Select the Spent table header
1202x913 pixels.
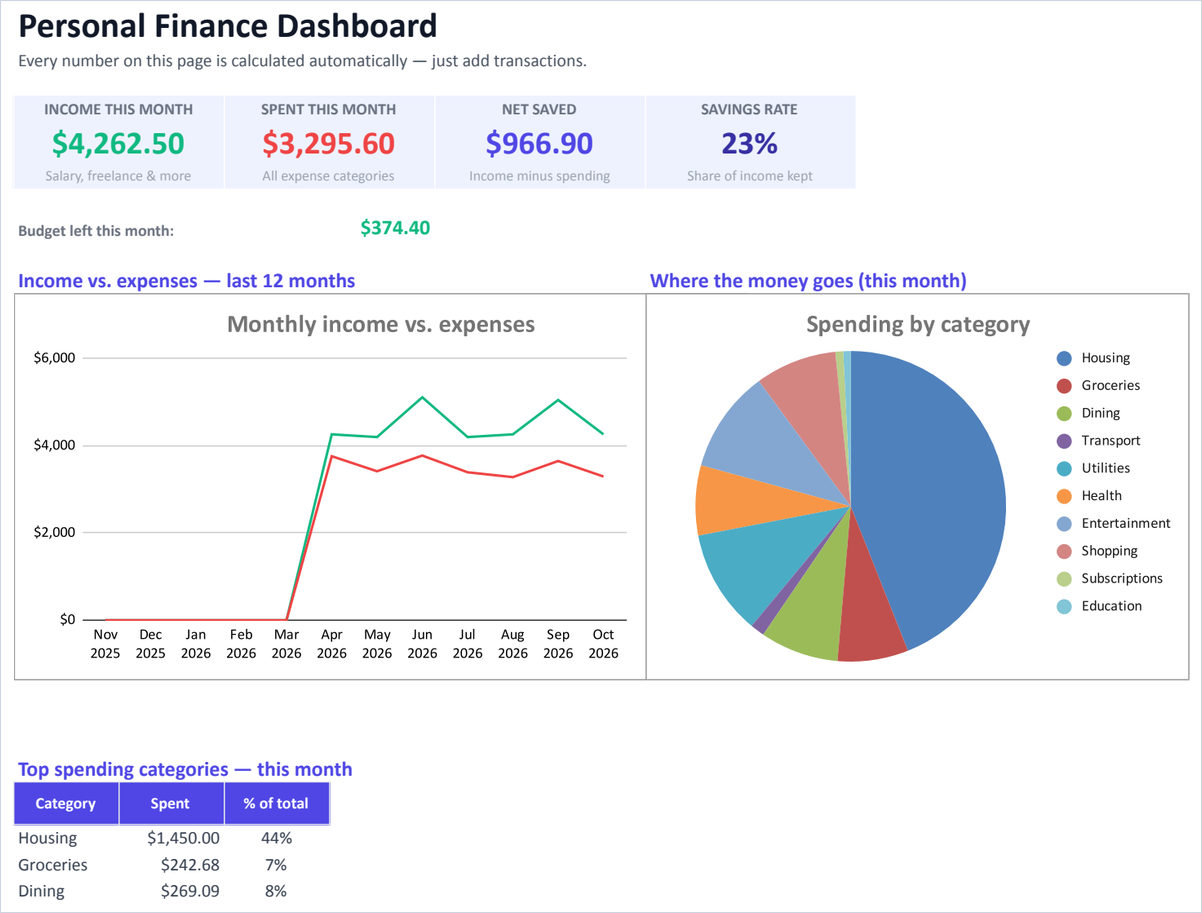point(170,803)
